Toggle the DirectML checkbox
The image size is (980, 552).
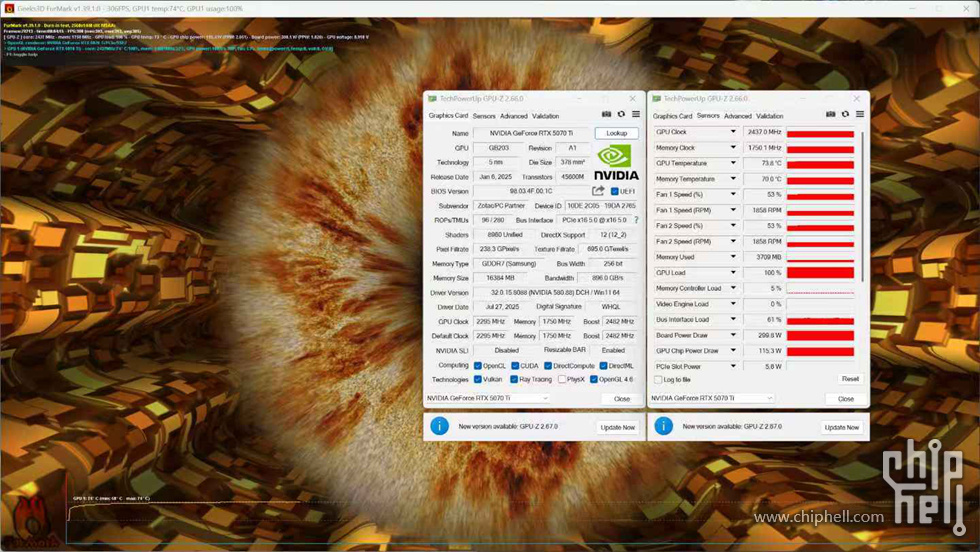[603, 366]
